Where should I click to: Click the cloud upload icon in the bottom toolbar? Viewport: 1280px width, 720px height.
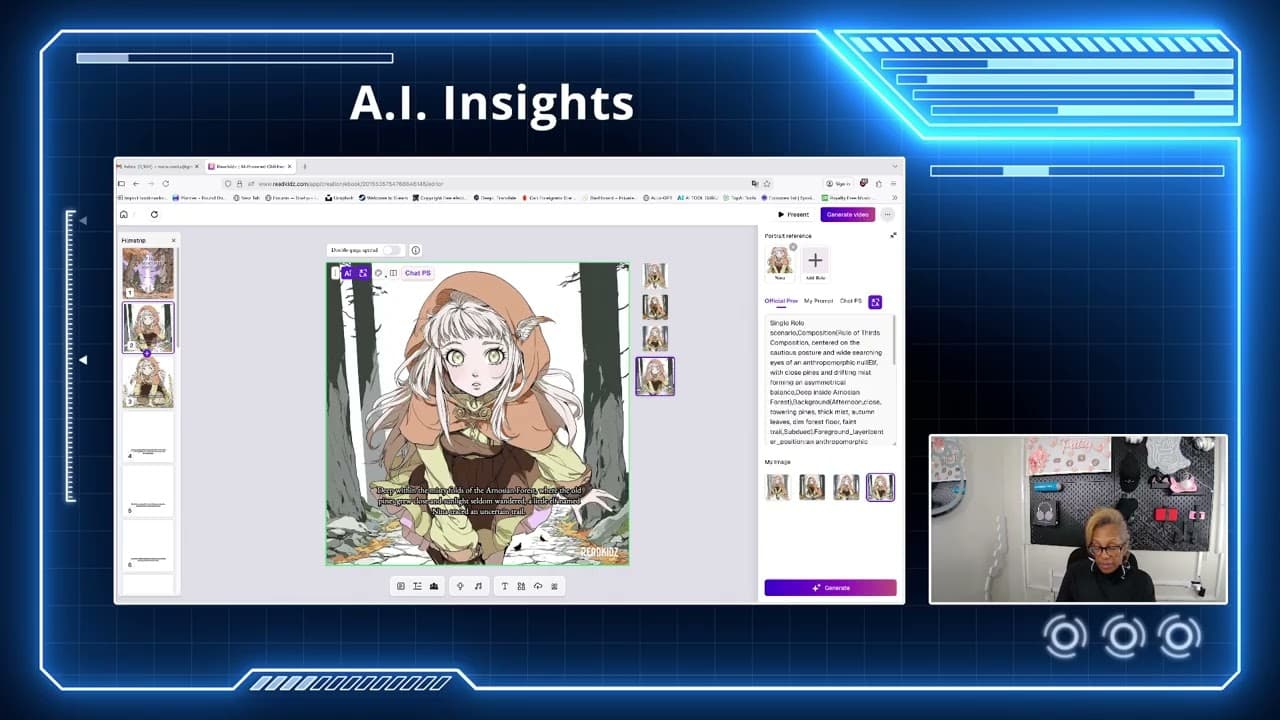click(538, 586)
